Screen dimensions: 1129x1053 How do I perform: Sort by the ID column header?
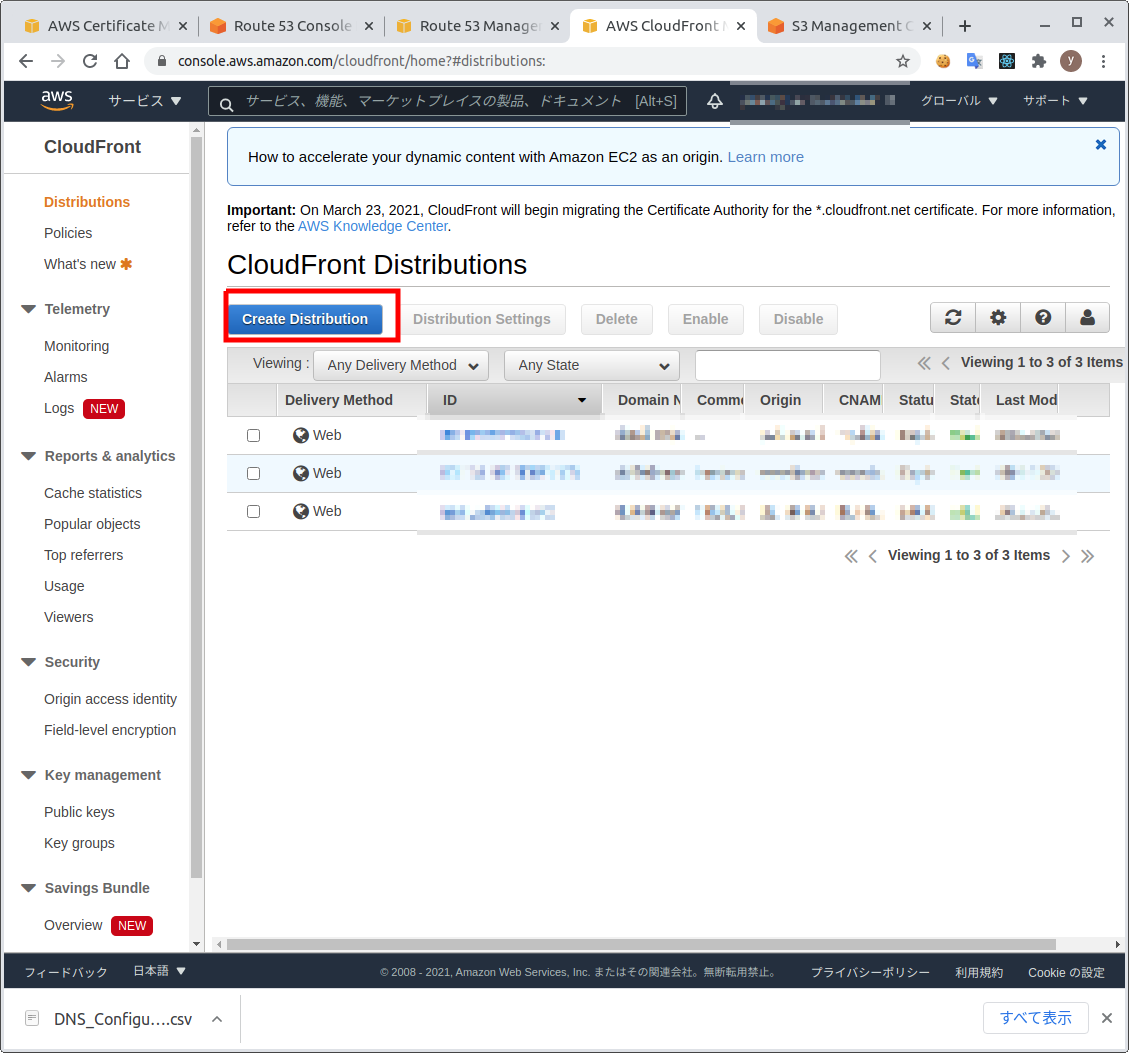(x=514, y=400)
